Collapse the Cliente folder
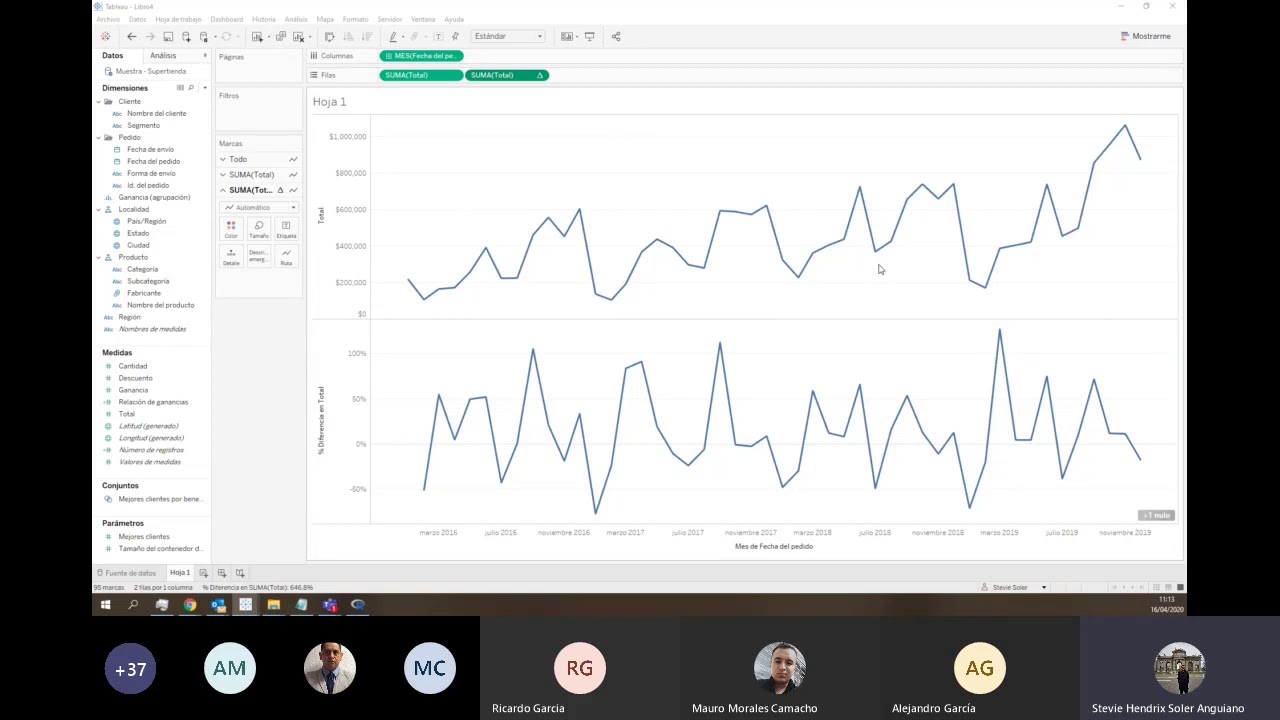Viewport: 1280px width, 720px height. pos(99,101)
